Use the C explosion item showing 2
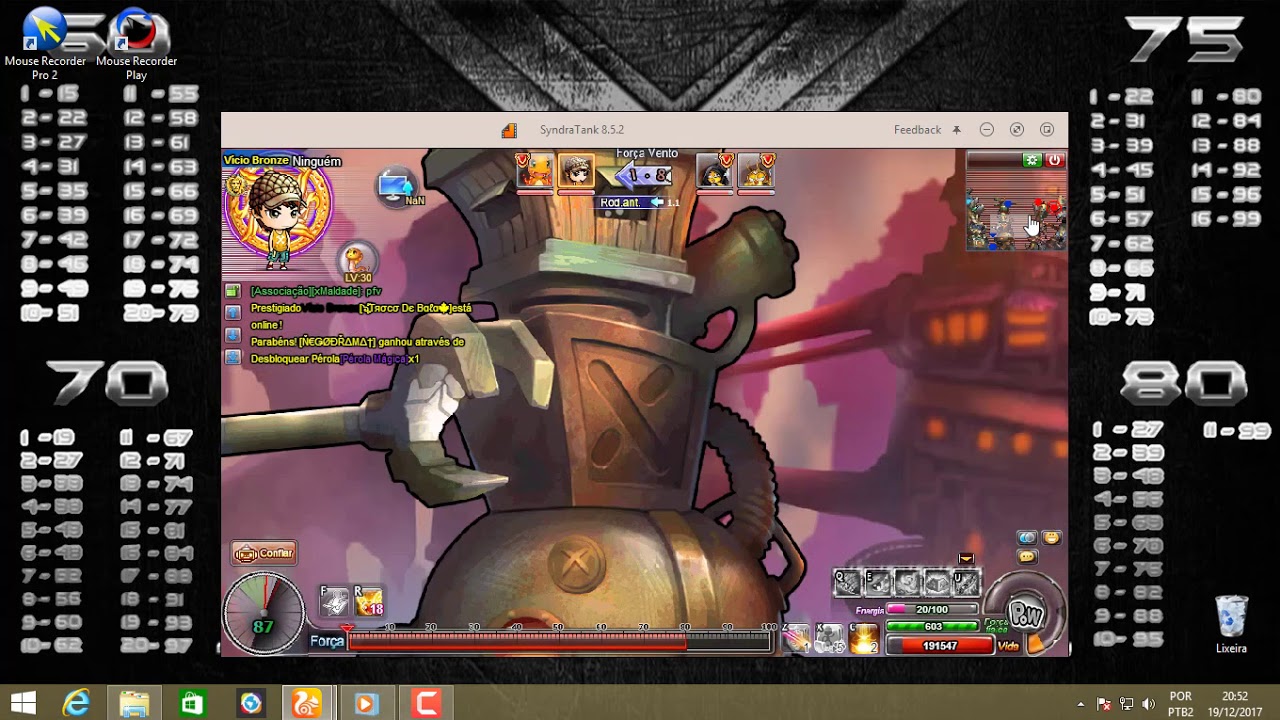 pyautogui.click(x=863, y=638)
